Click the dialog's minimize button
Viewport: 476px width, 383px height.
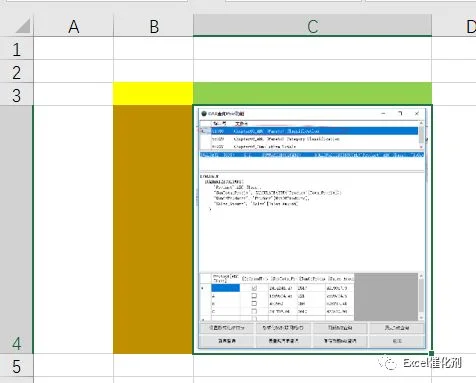tap(383, 113)
